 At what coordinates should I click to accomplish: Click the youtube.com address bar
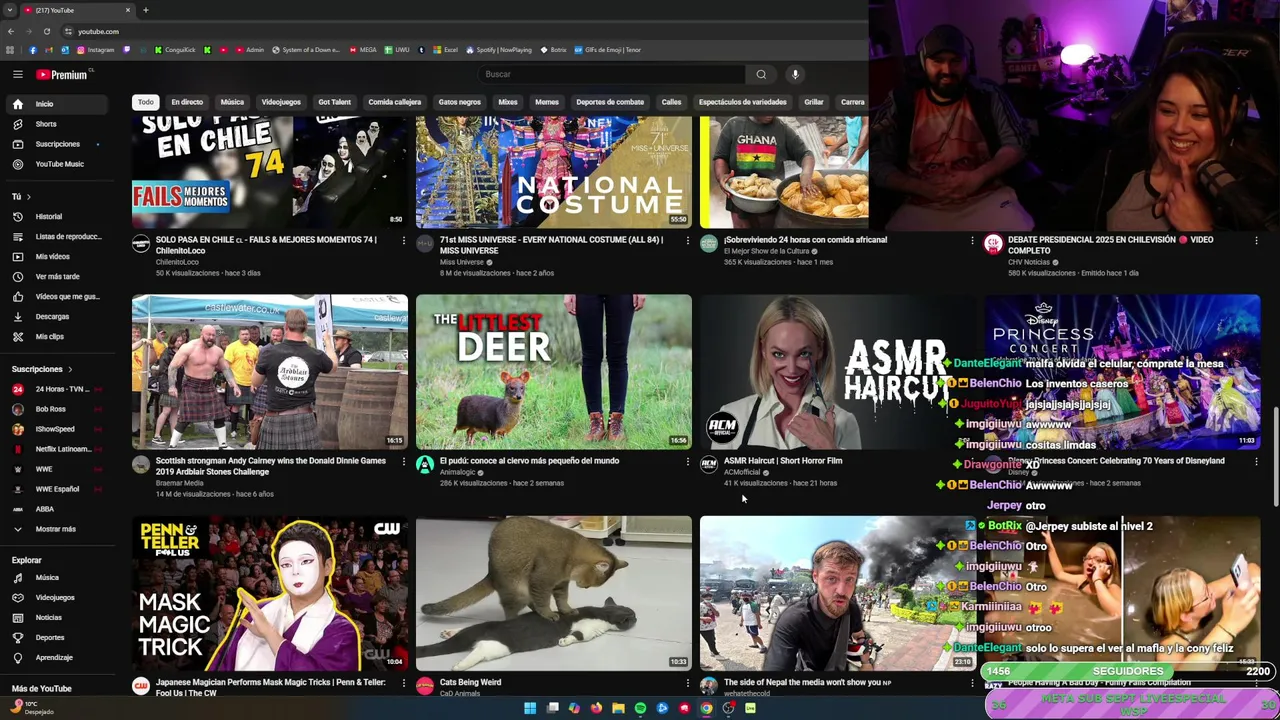click(460, 31)
